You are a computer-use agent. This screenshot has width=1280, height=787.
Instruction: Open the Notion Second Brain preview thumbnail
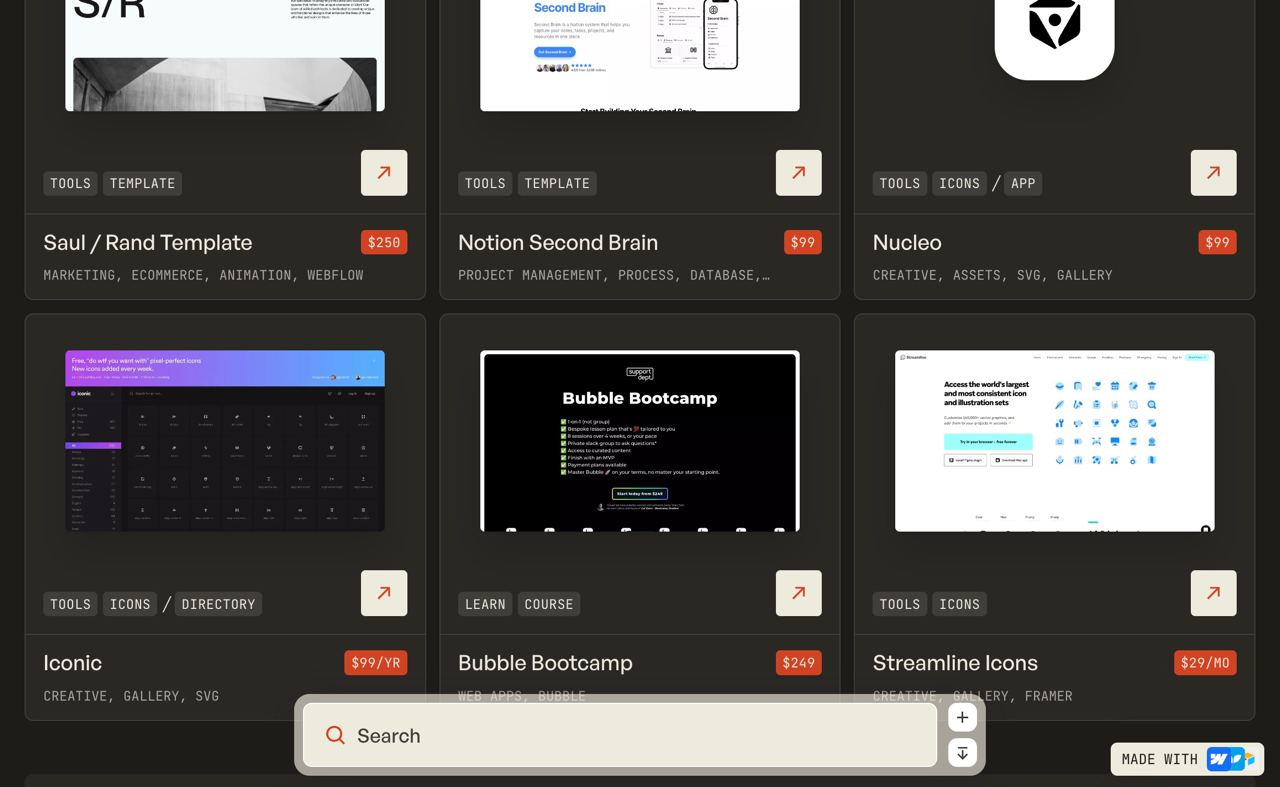point(640,55)
